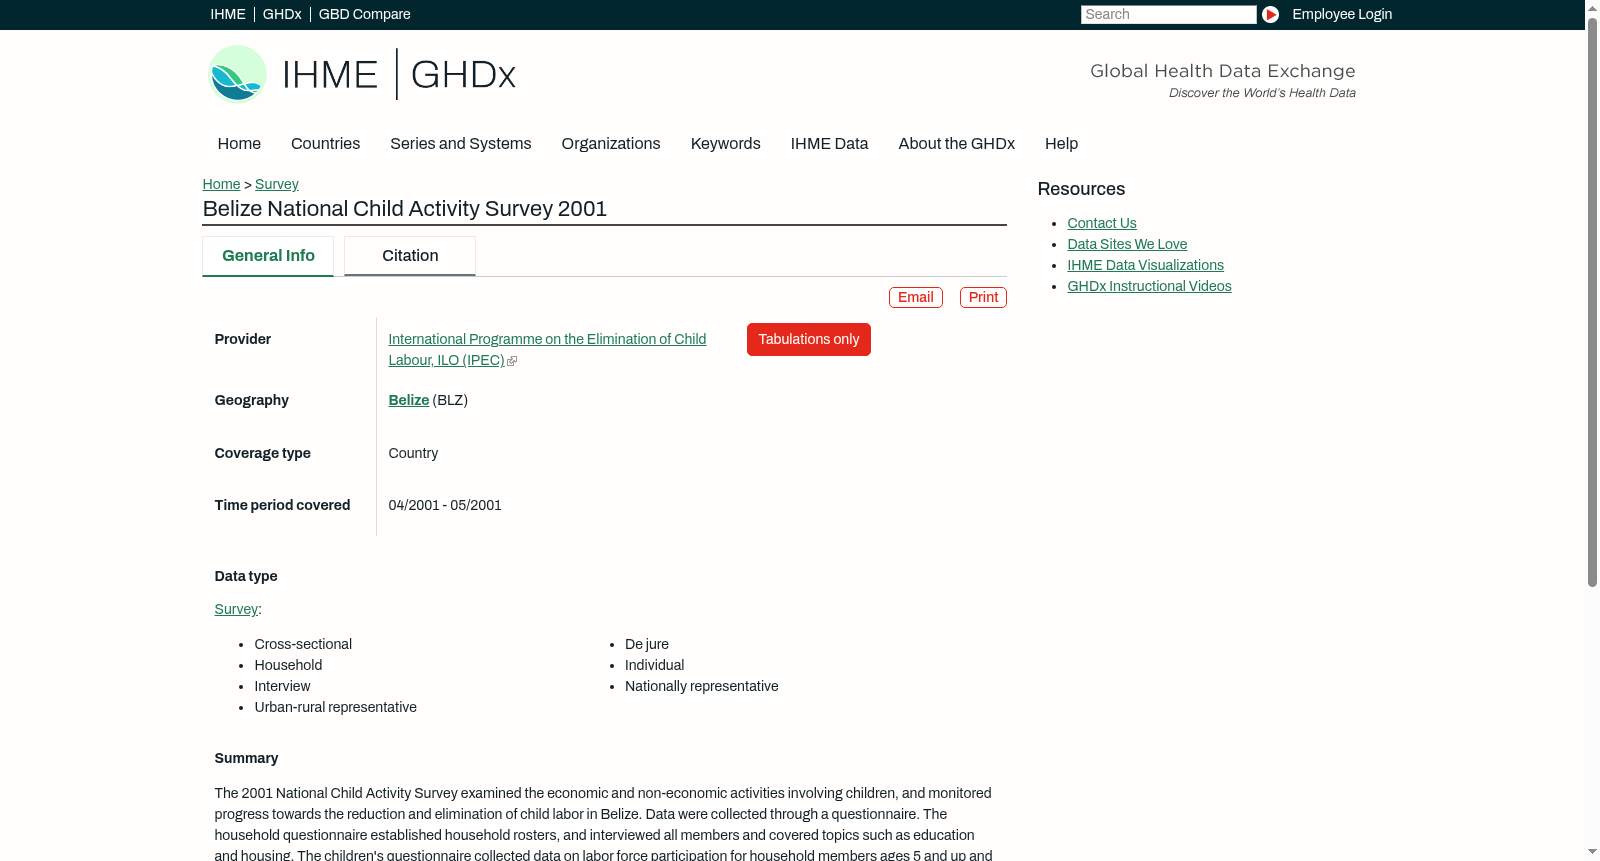
Task: Select IHME Data in navigation
Action: pos(829,144)
